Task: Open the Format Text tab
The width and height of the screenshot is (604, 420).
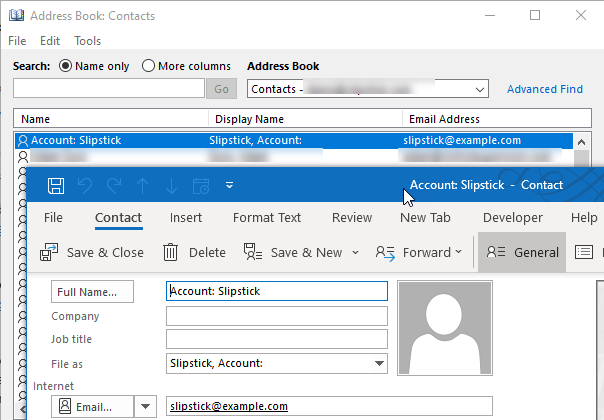Action: point(267,218)
